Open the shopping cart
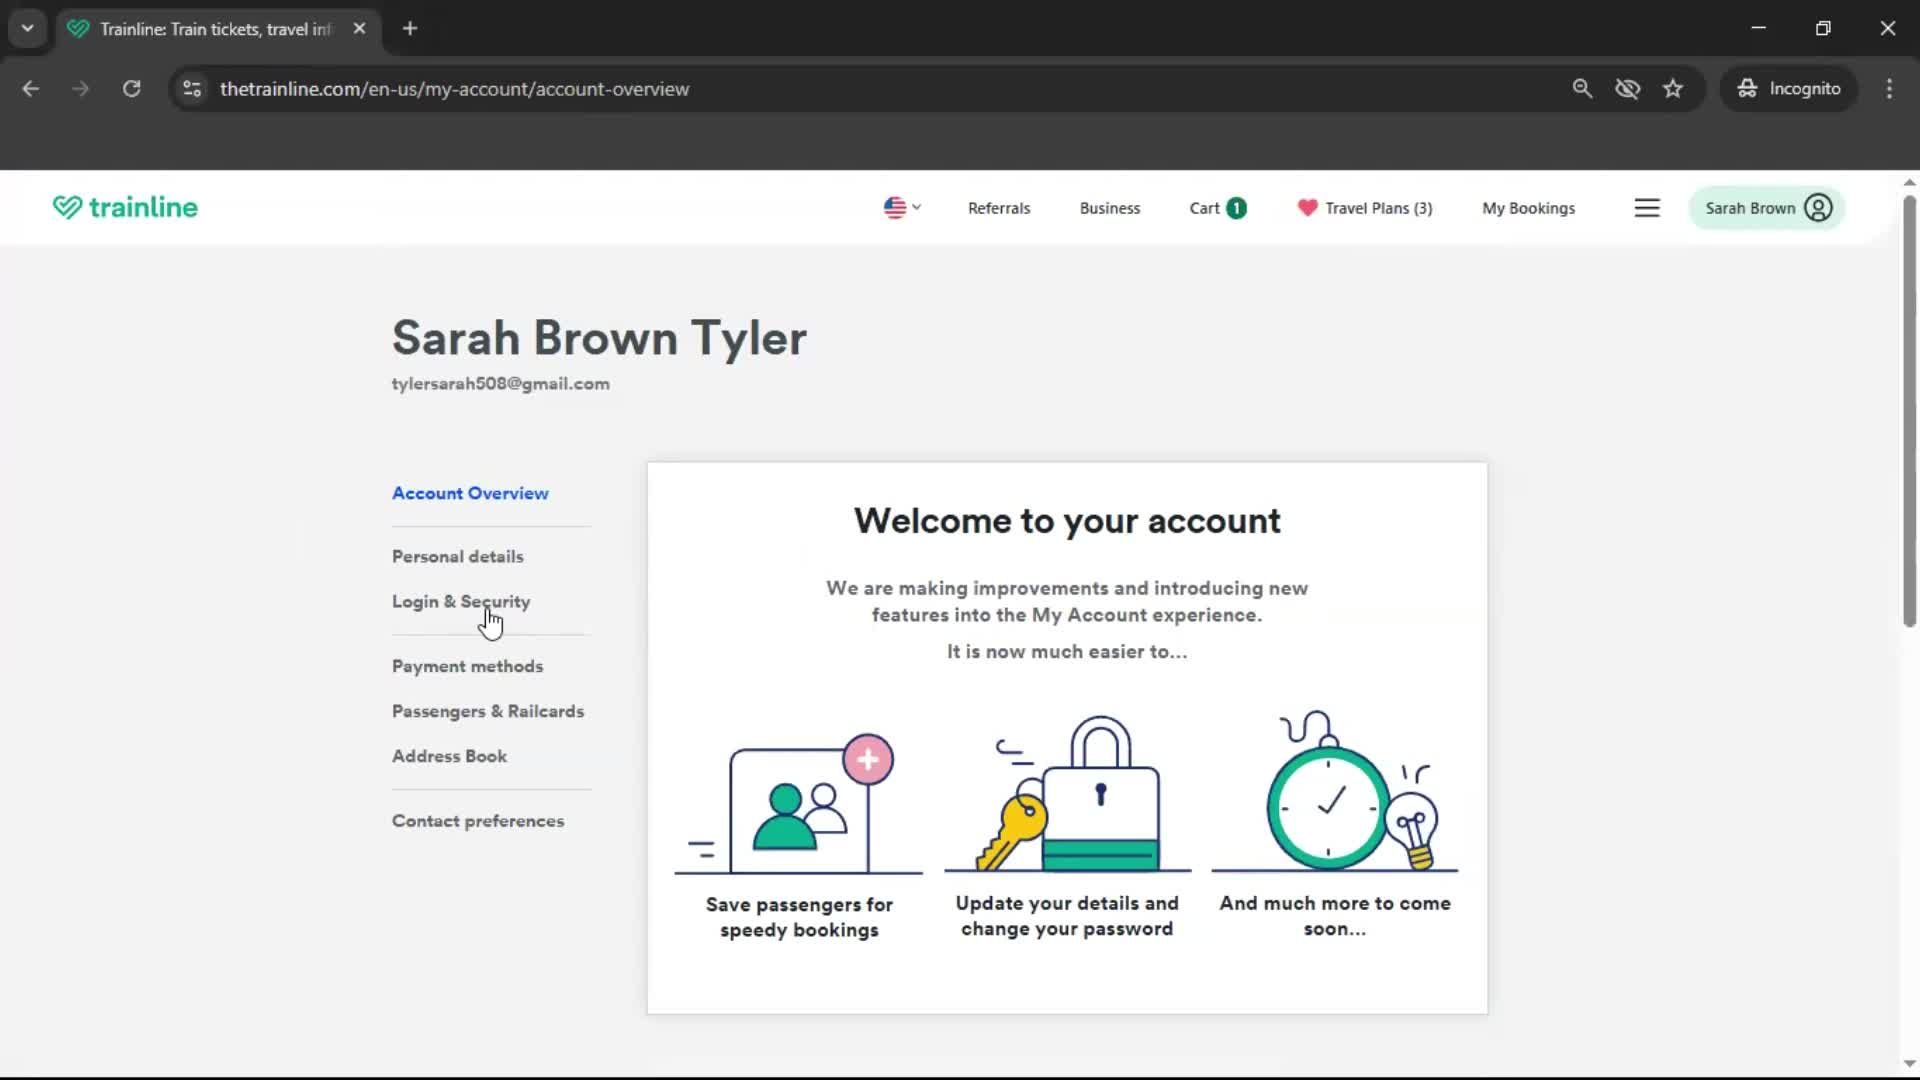This screenshot has width=1920, height=1080. pos(1216,208)
